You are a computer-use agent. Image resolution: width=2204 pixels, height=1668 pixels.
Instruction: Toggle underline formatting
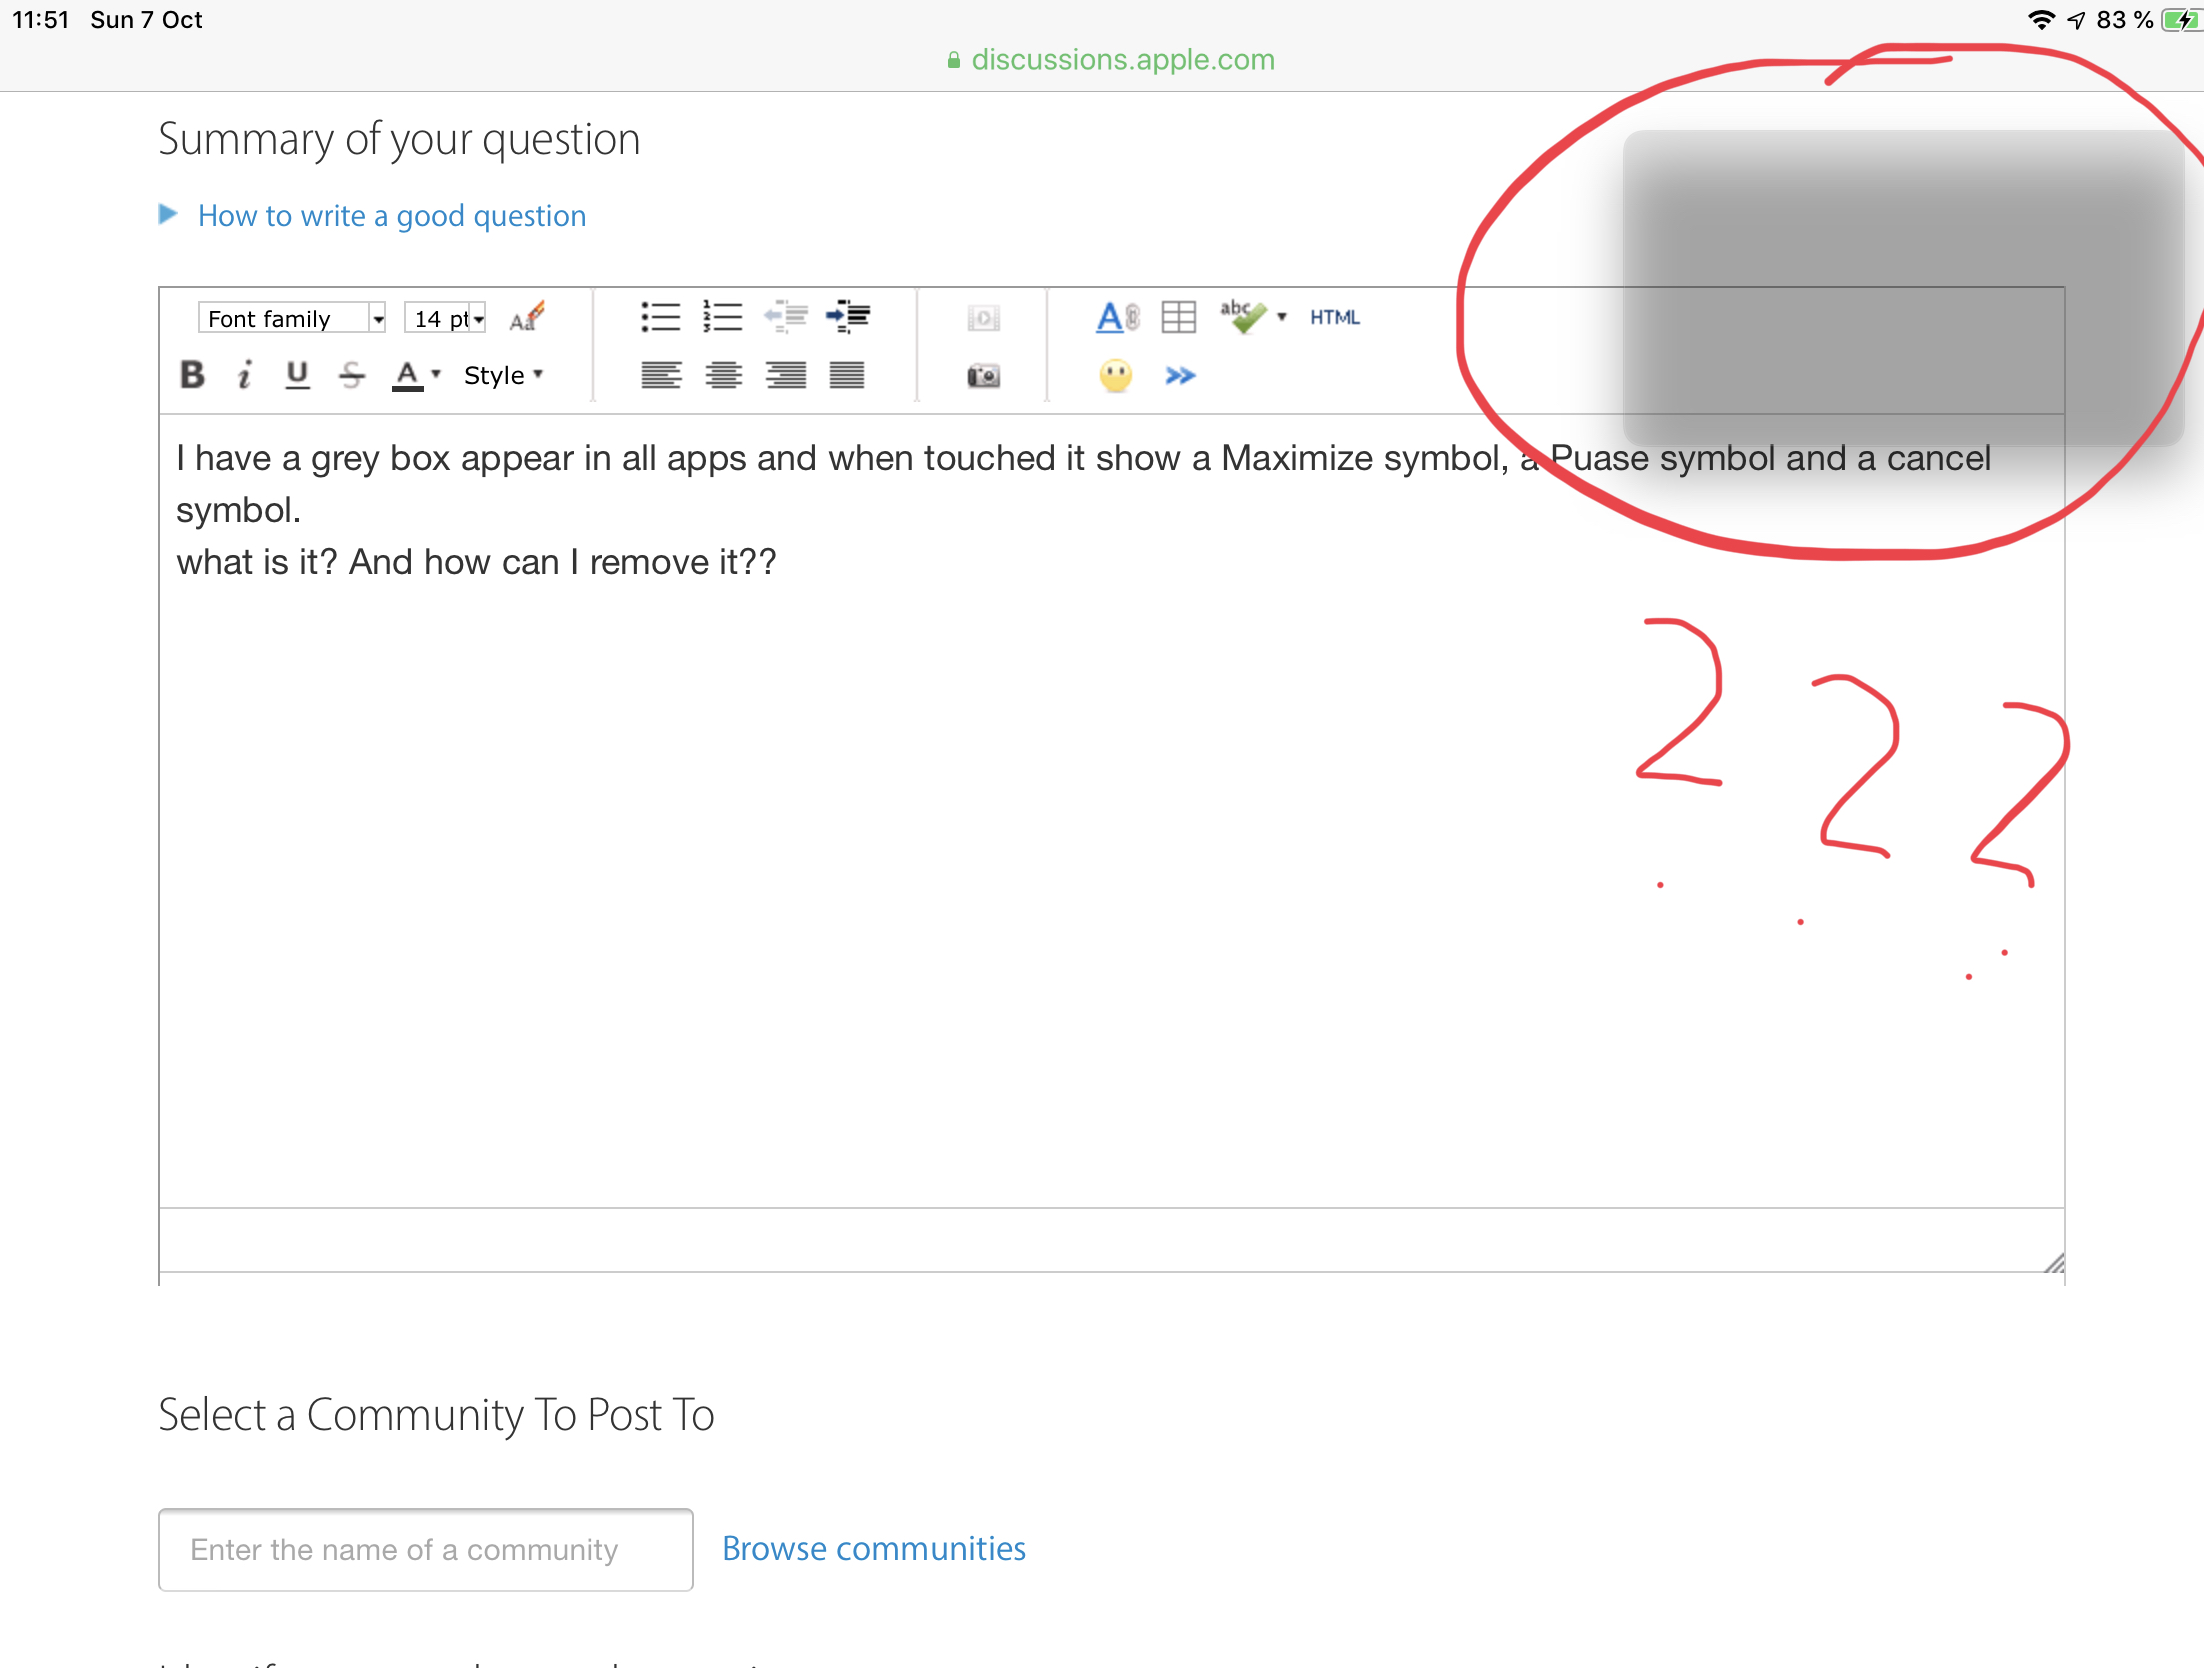click(297, 374)
